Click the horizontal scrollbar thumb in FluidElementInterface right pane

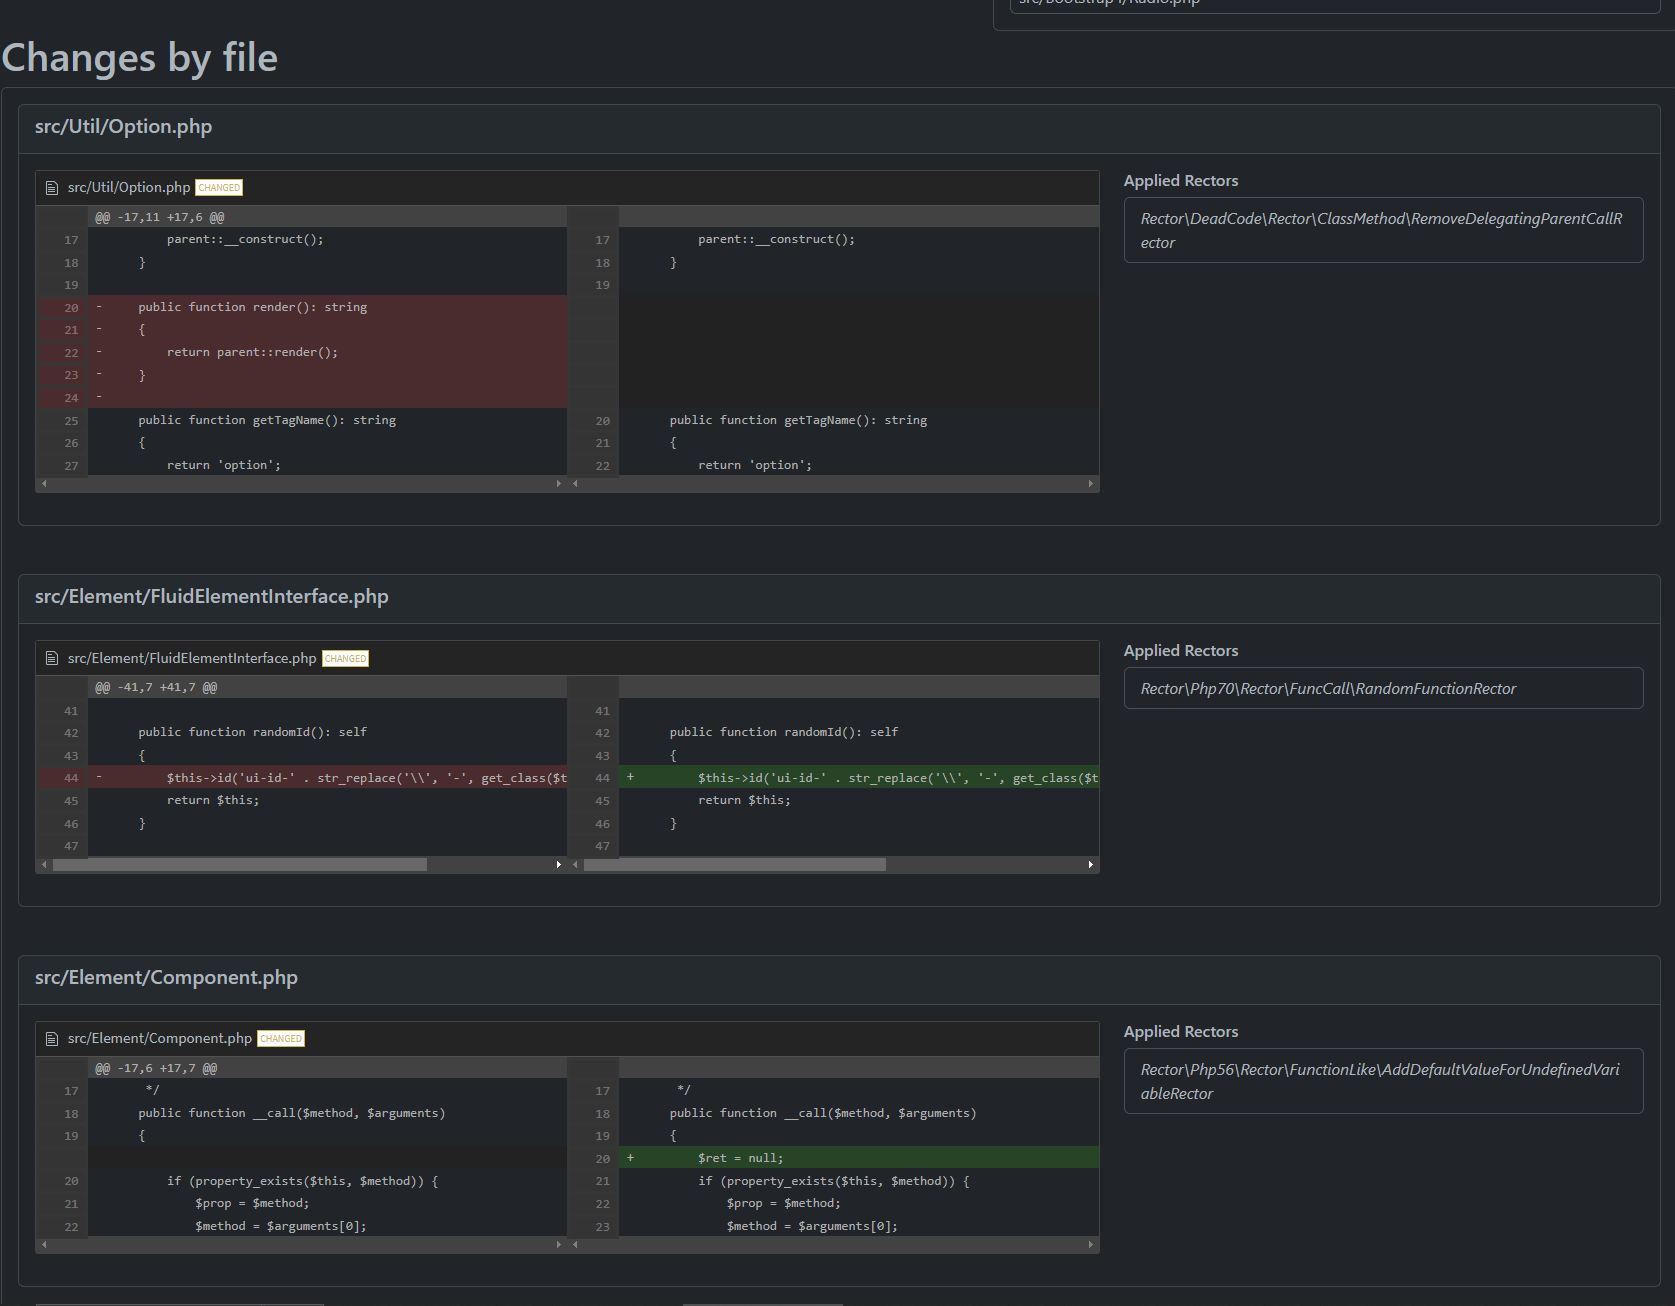coord(735,864)
